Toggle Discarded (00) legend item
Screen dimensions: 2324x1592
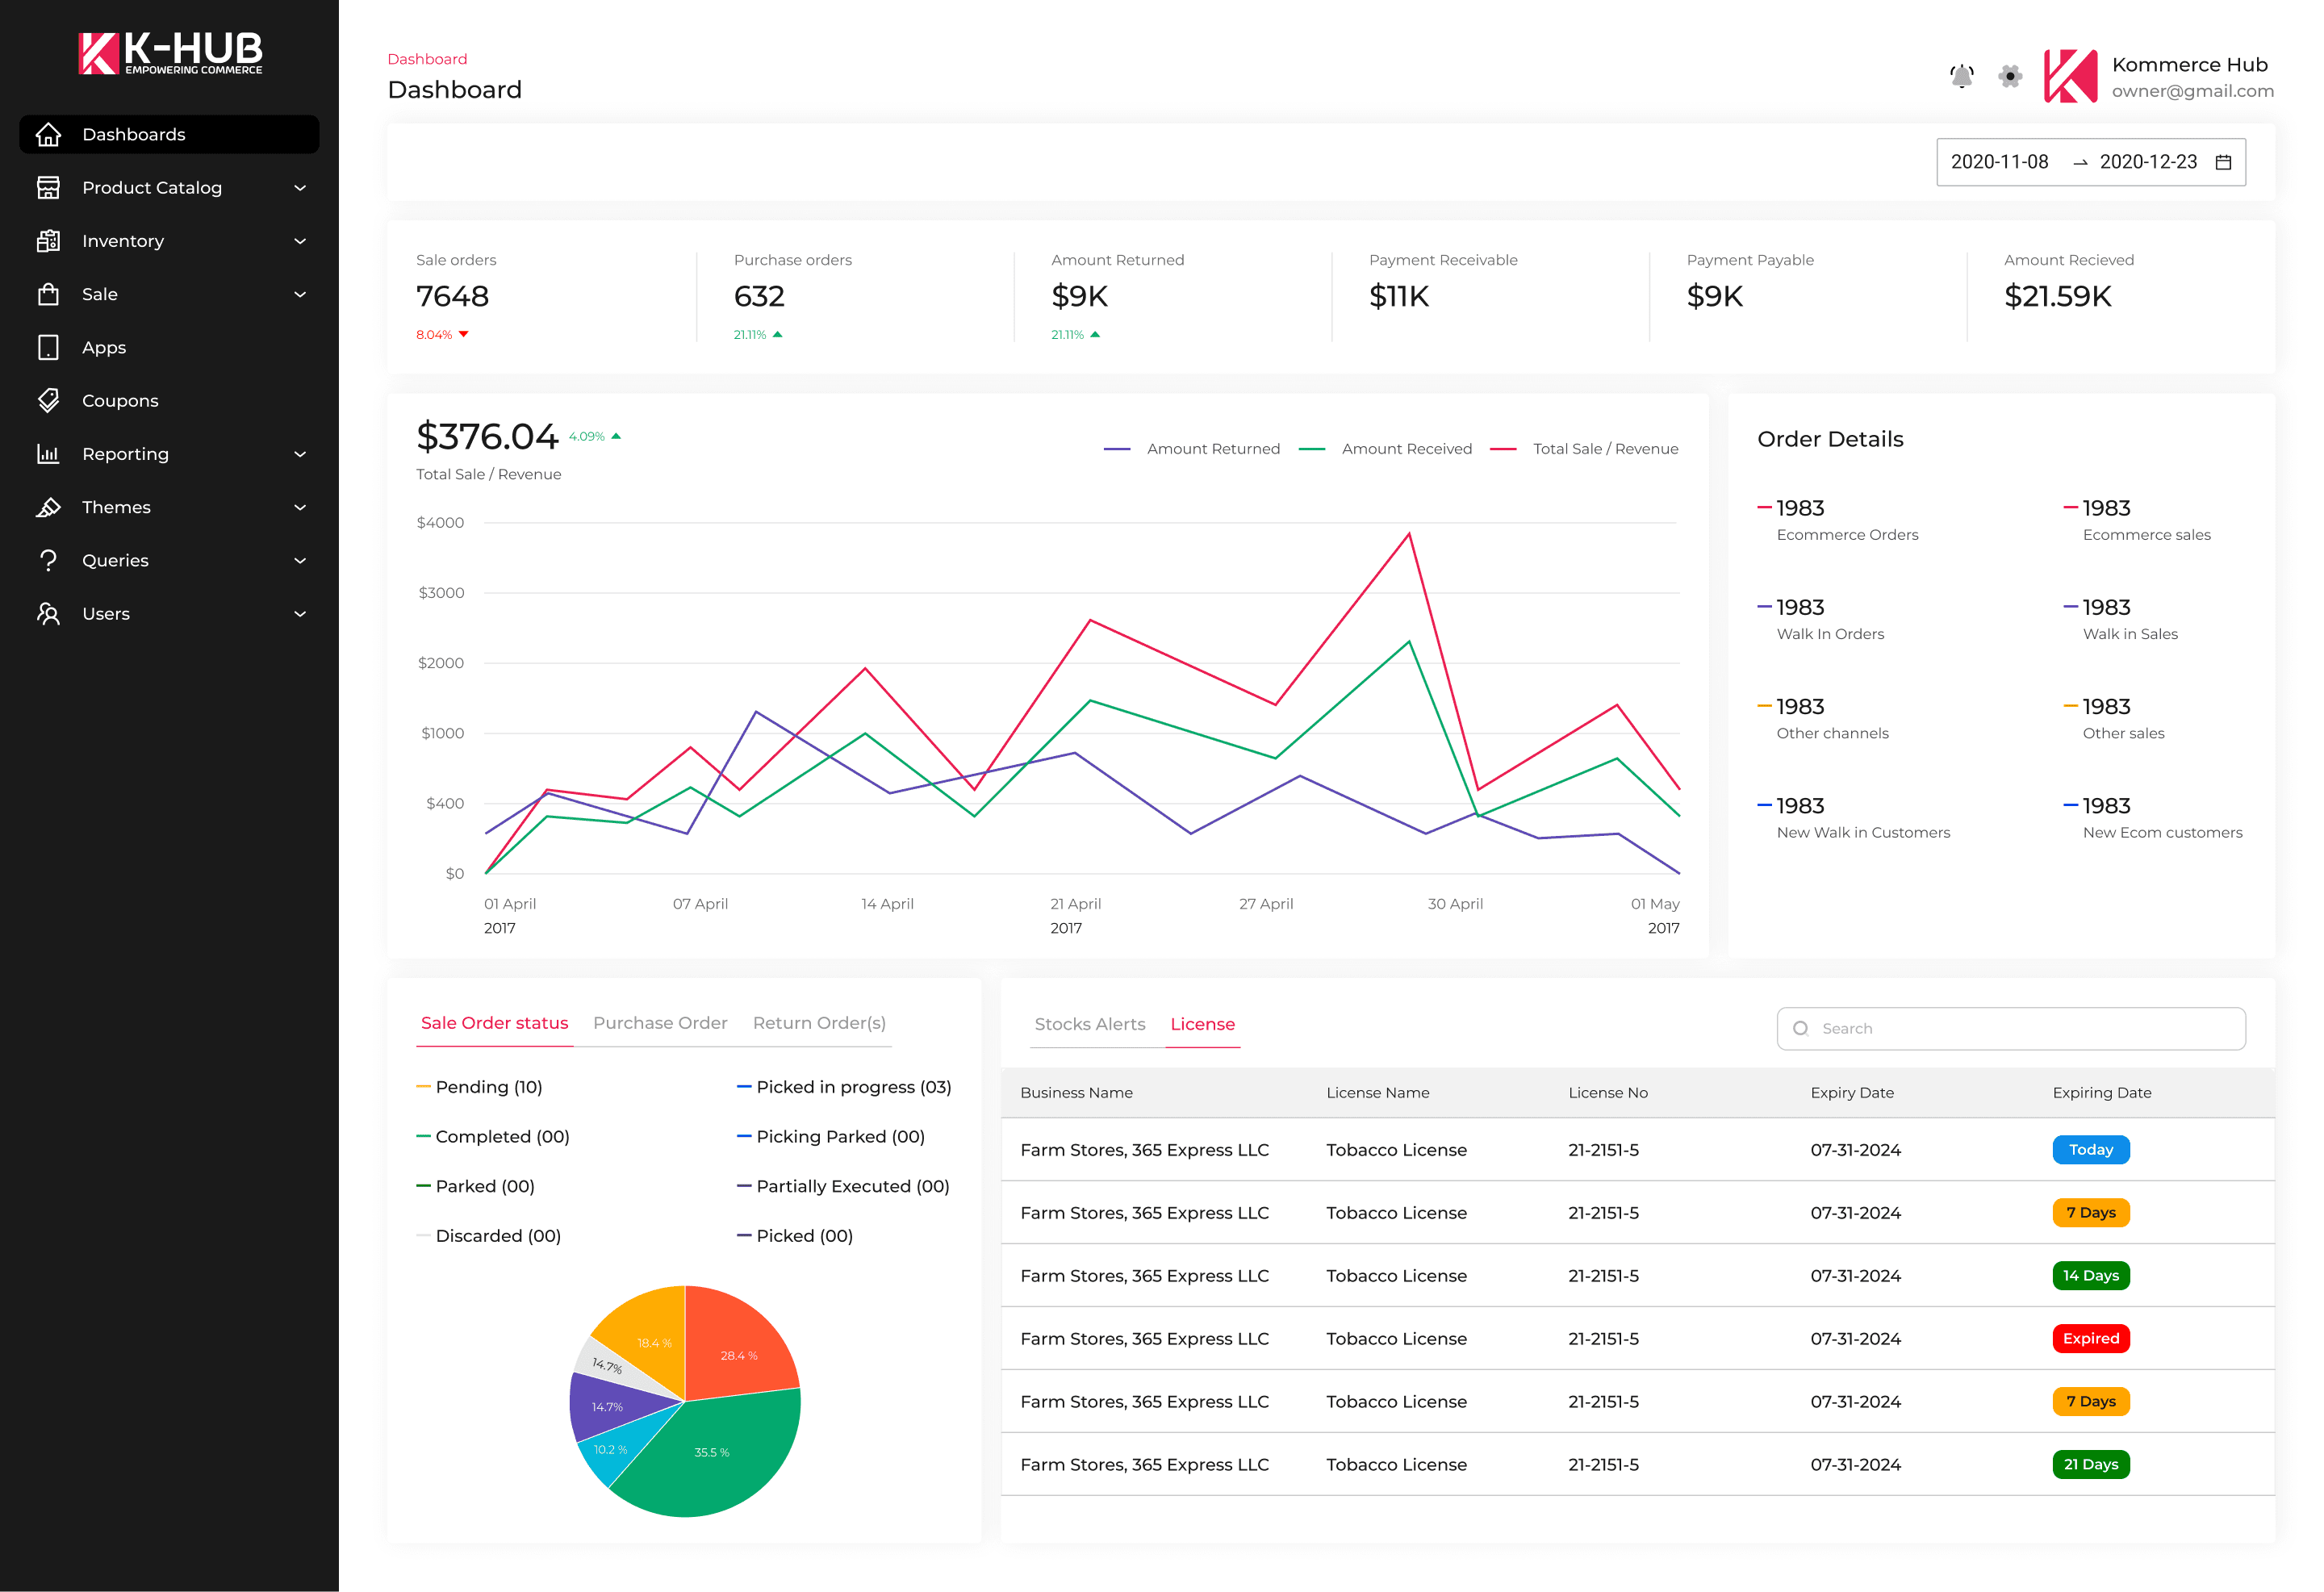tap(488, 1236)
